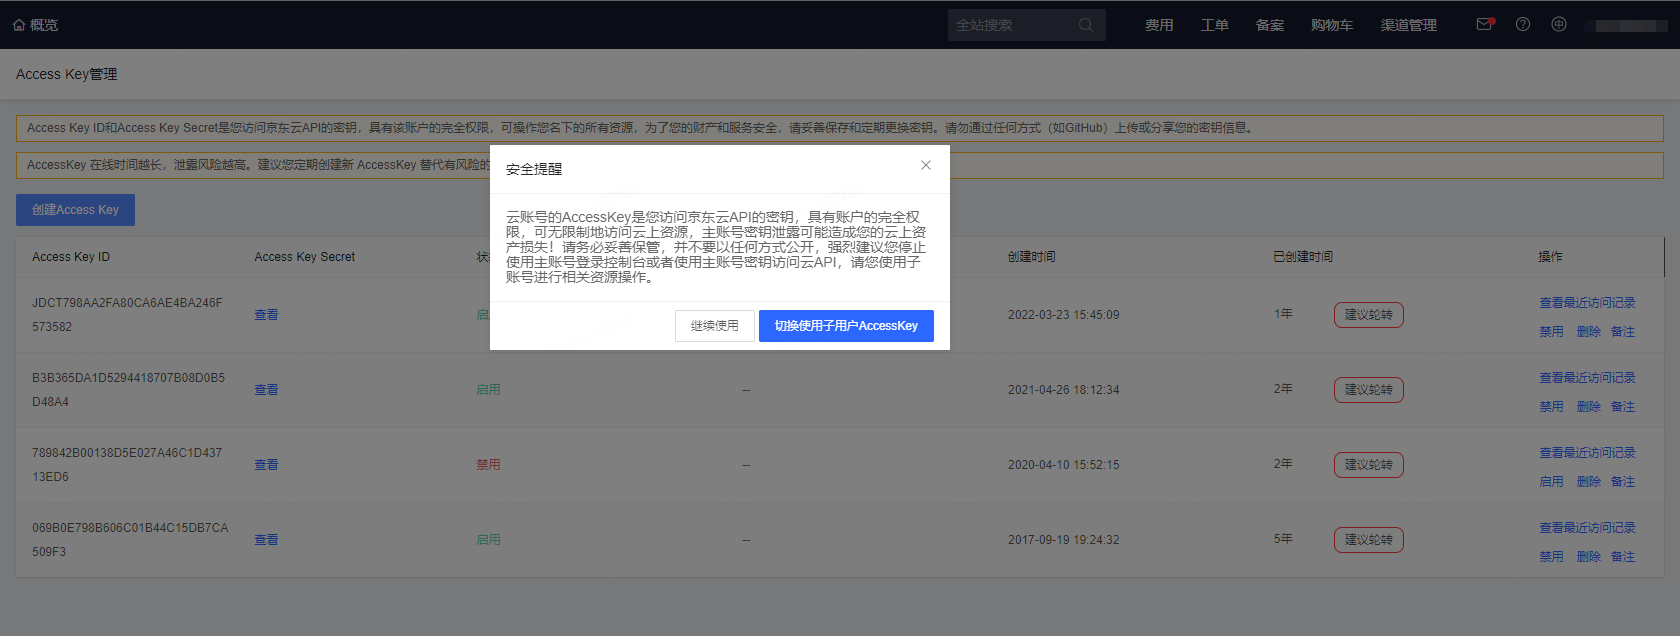Open the mail notifications icon

[1485, 25]
